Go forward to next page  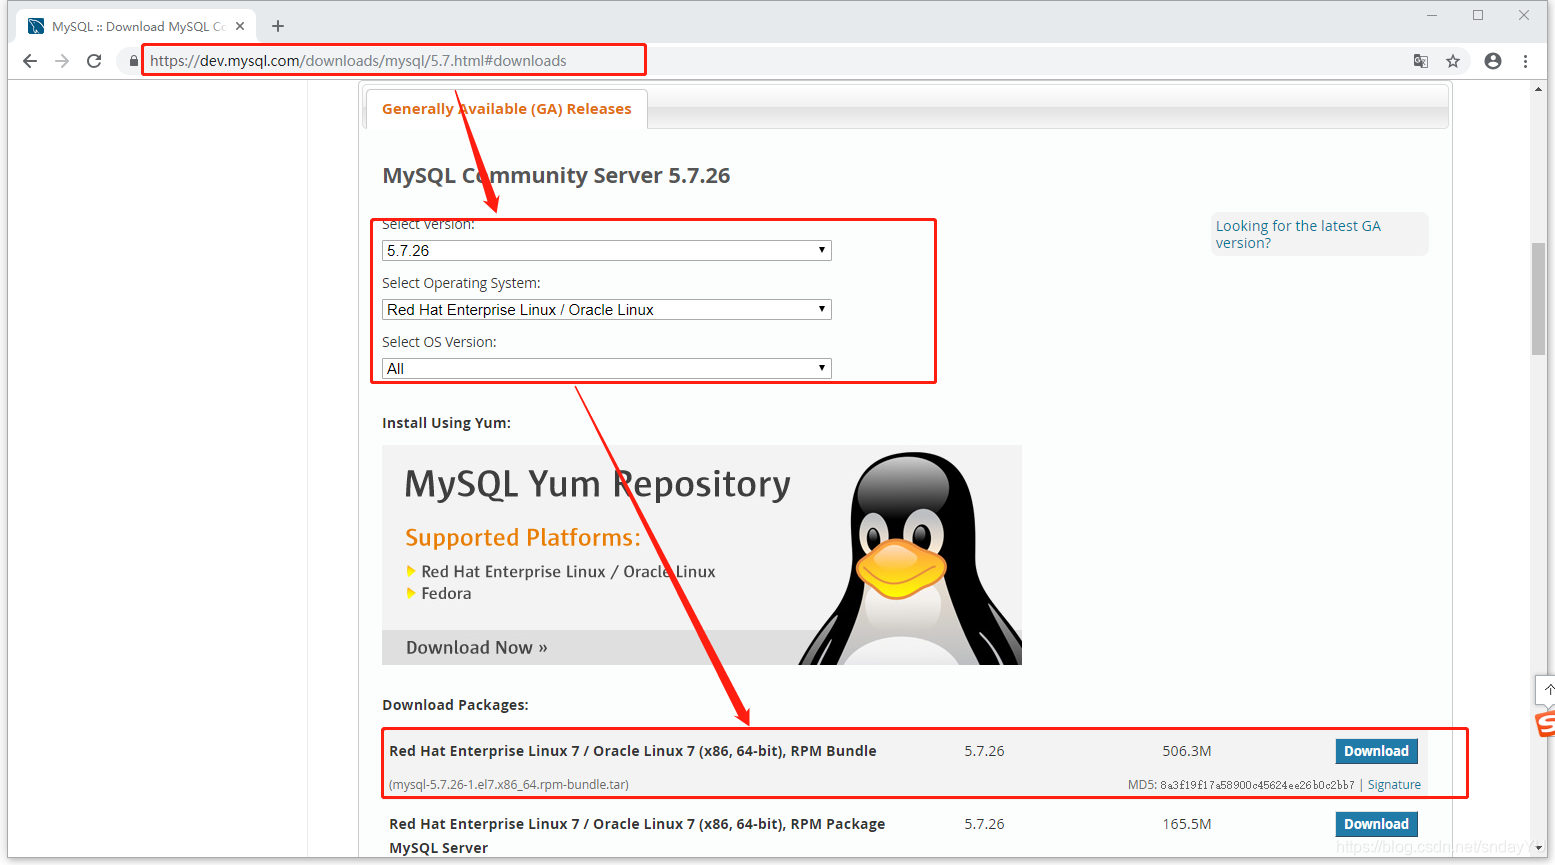(62, 61)
